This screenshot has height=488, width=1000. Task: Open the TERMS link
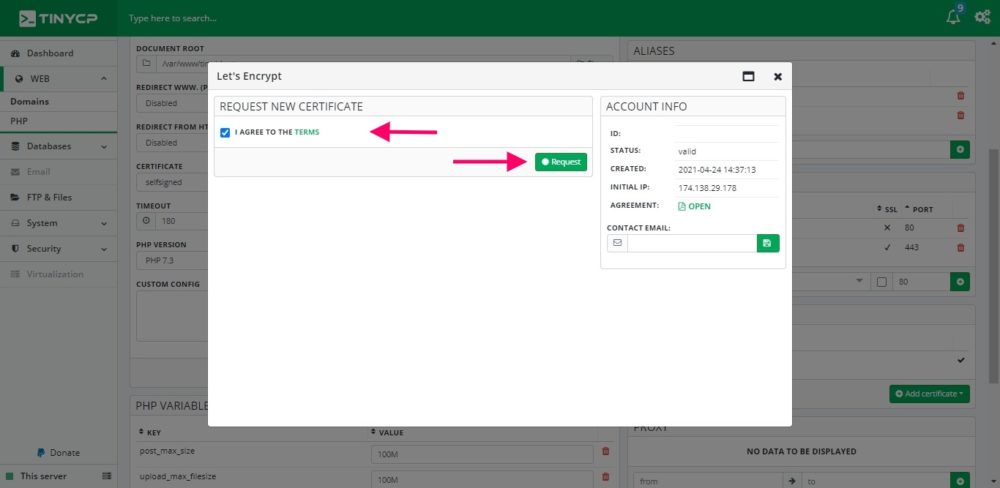307,133
